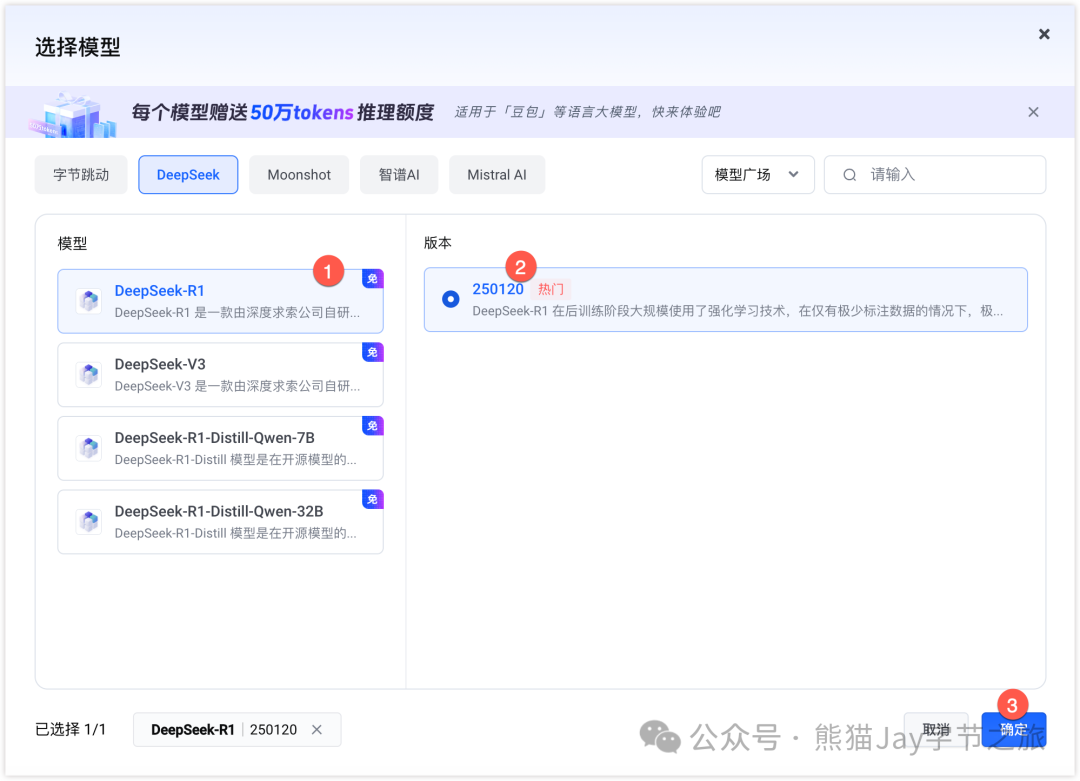Screen dimensions: 1080x781
Task: Click the 请输入 search field
Action: pyautogui.click(x=935, y=175)
